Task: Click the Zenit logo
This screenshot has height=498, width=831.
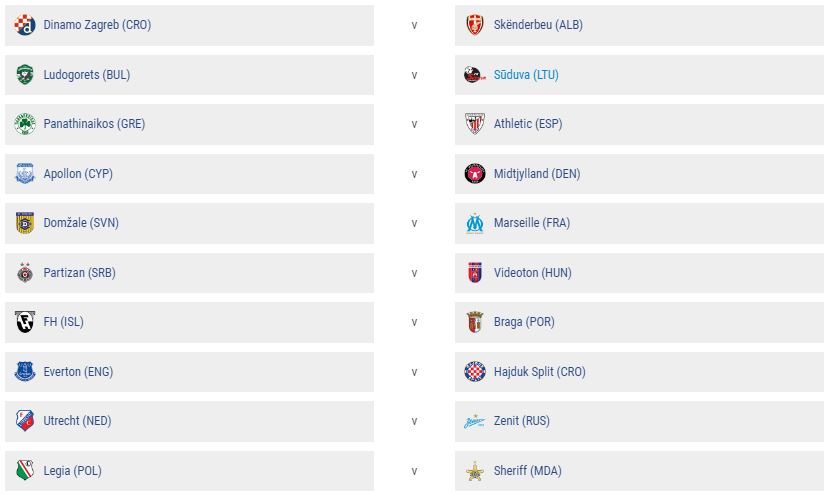Action: pyautogui.click(x=474, y=422)
